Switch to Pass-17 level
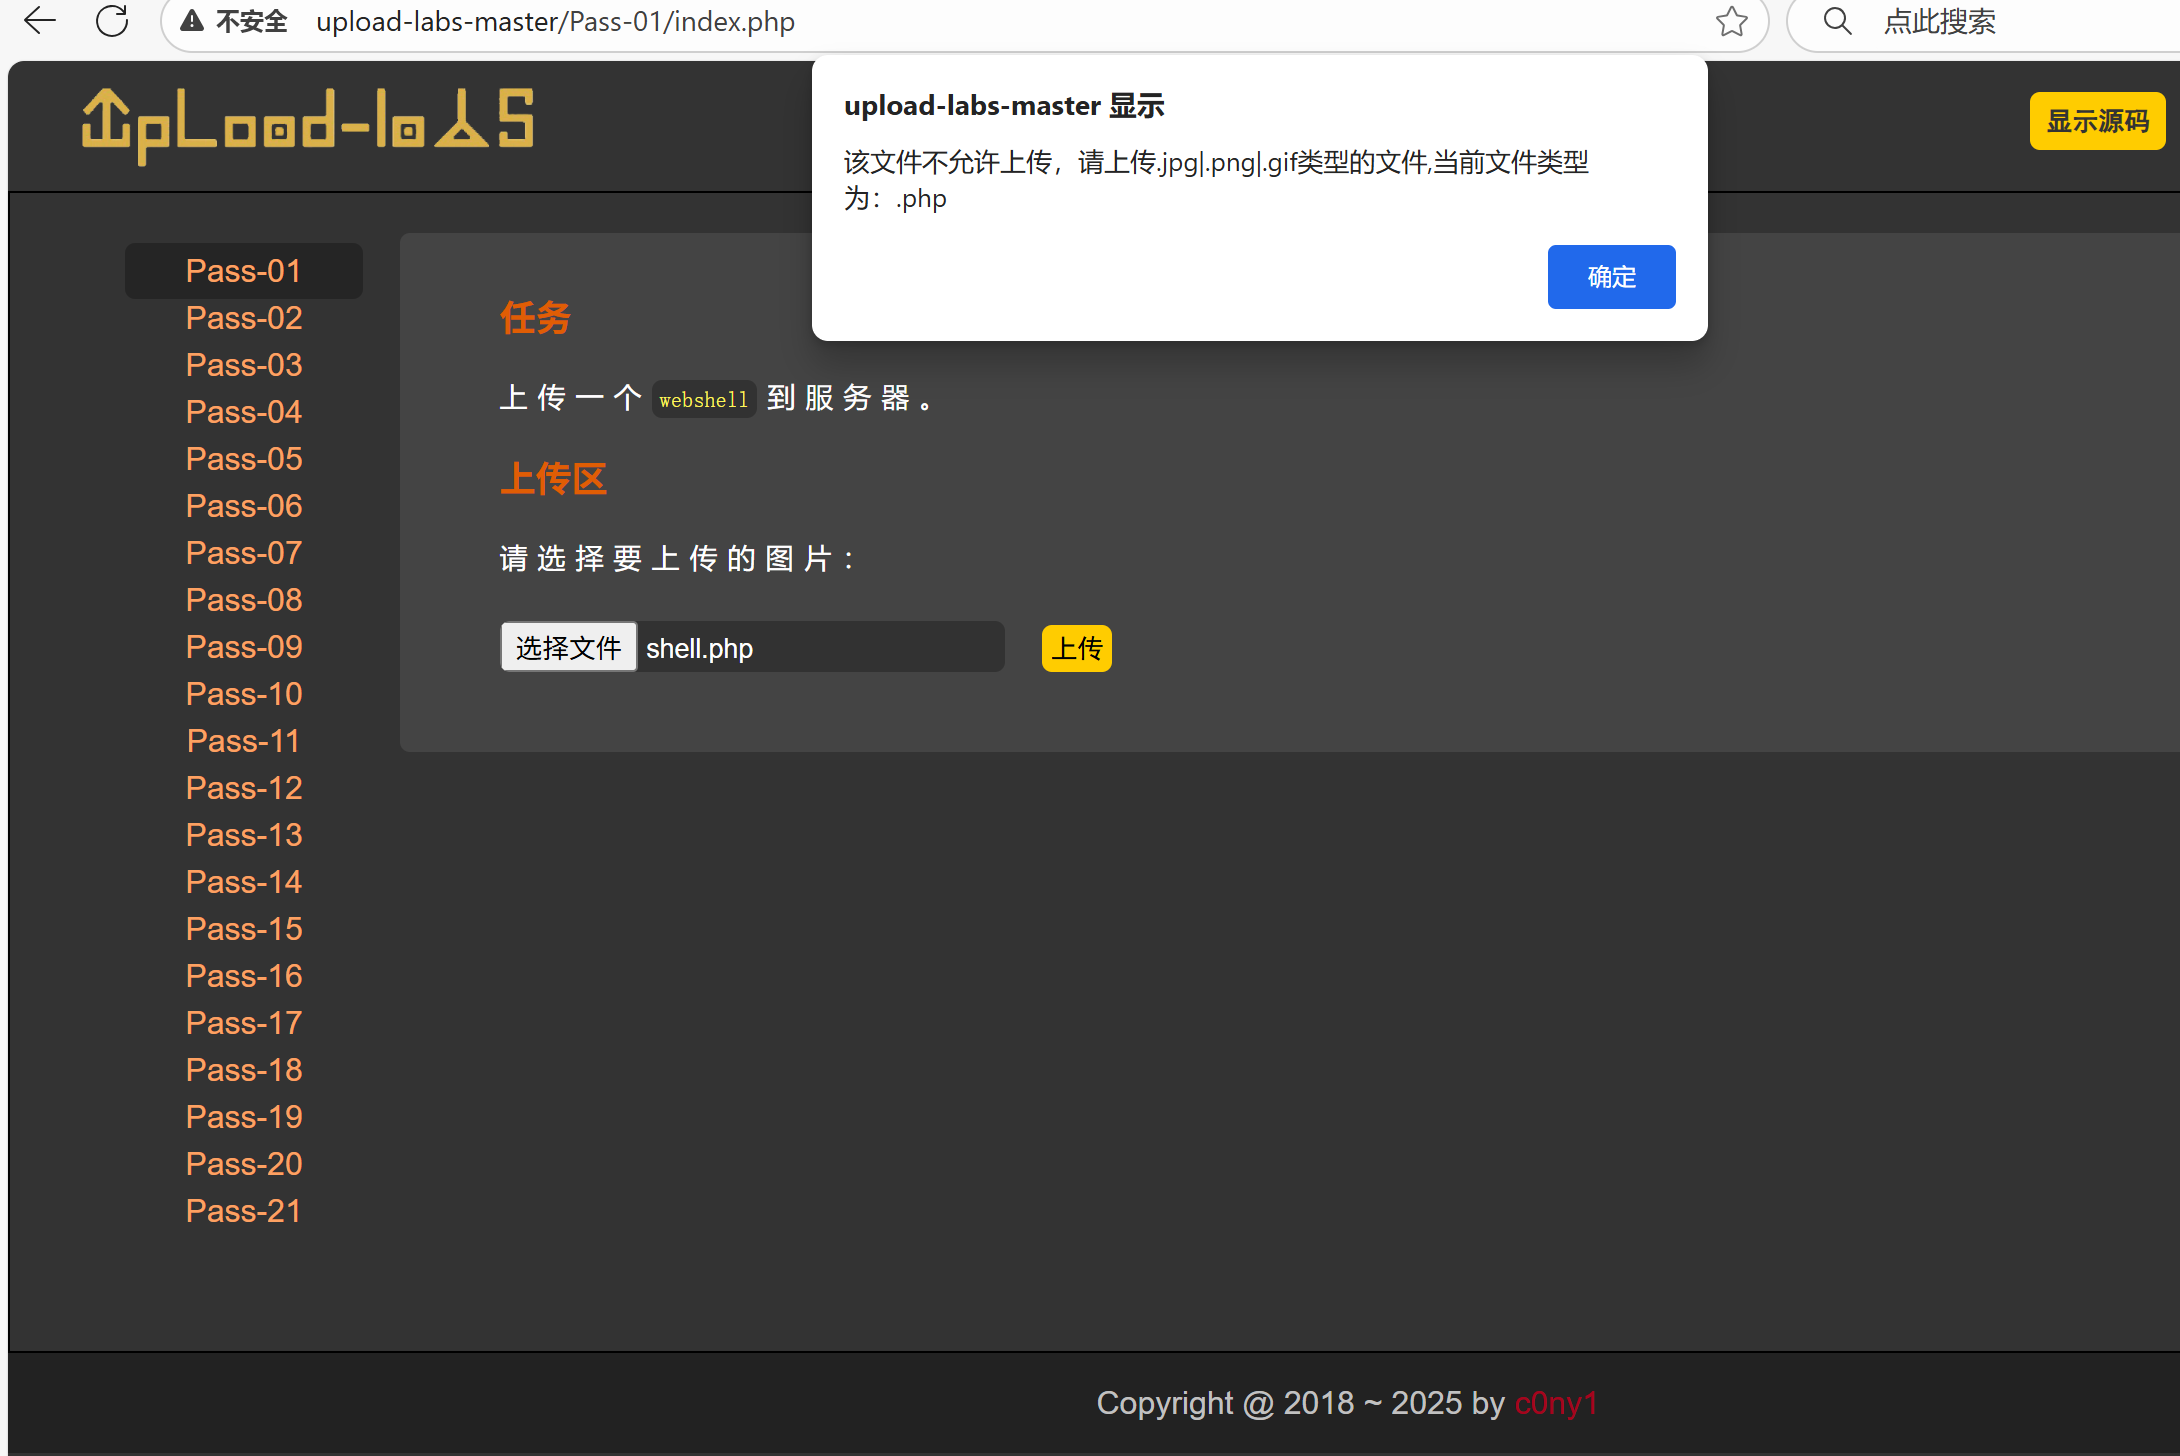Viewport: 2180px width, 1456px height. 244,1023
